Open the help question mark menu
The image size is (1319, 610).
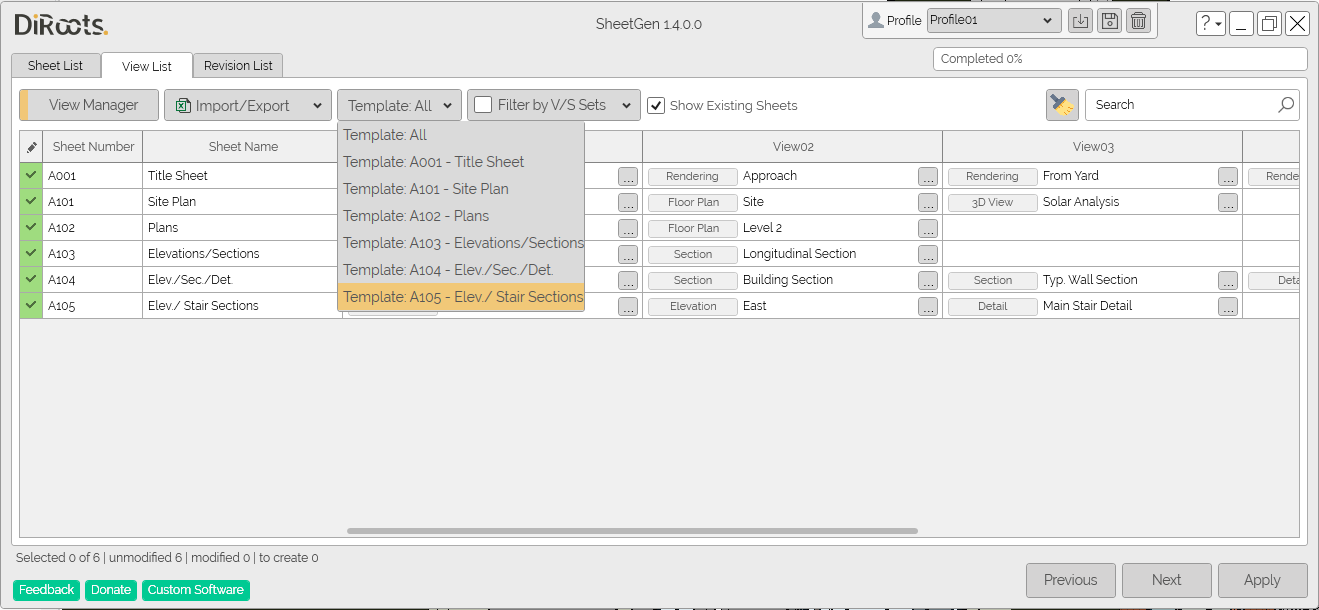click(x=1210, y=24)
